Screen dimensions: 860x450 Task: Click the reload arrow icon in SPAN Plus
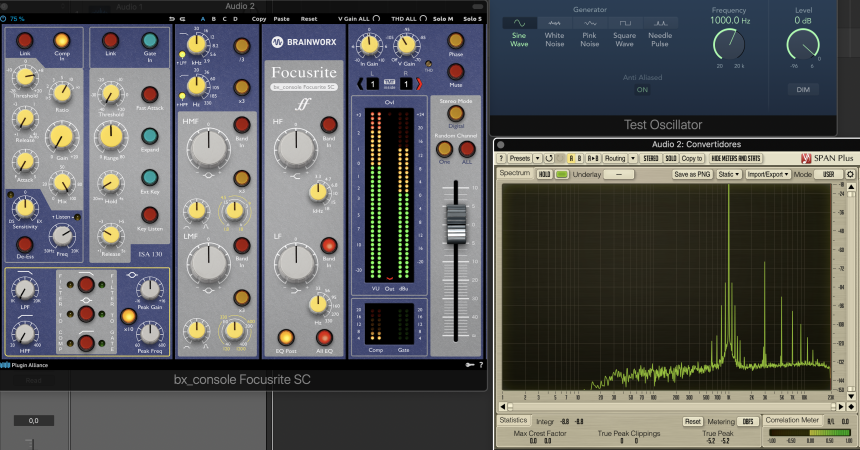coord(548,158)
